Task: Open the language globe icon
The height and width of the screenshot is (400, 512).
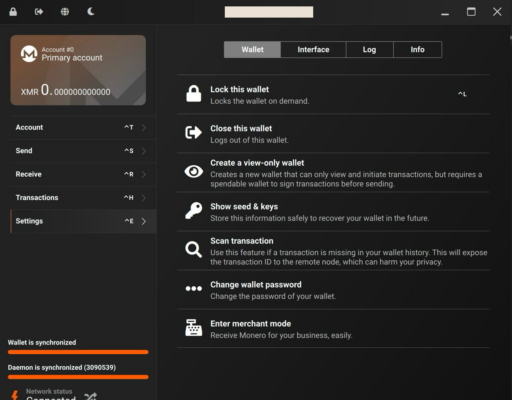Action: click(x=65, y=12)
